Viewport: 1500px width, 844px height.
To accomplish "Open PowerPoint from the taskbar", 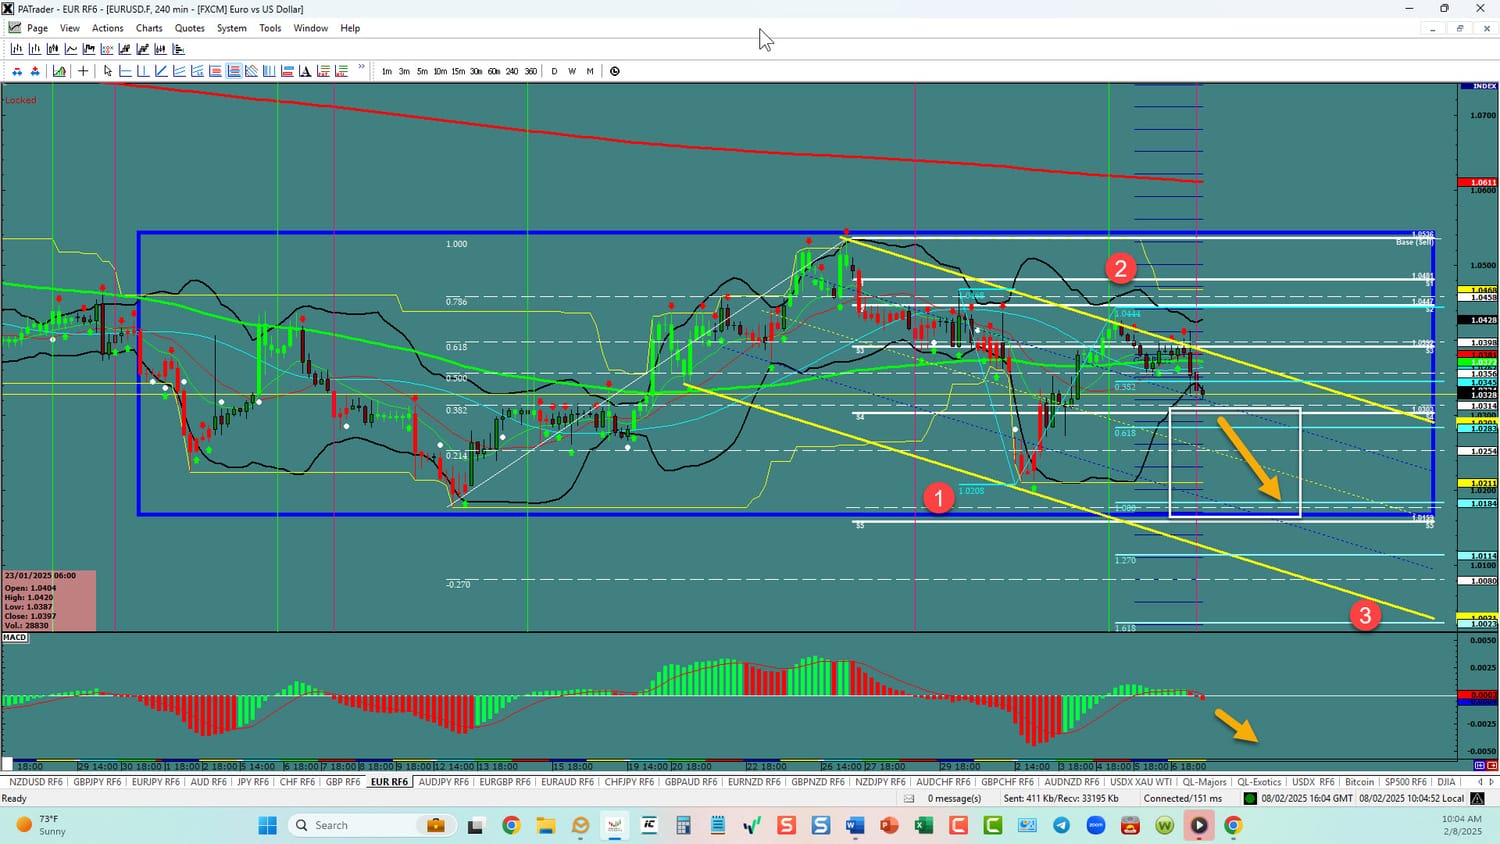I will (x=889, y=825).
